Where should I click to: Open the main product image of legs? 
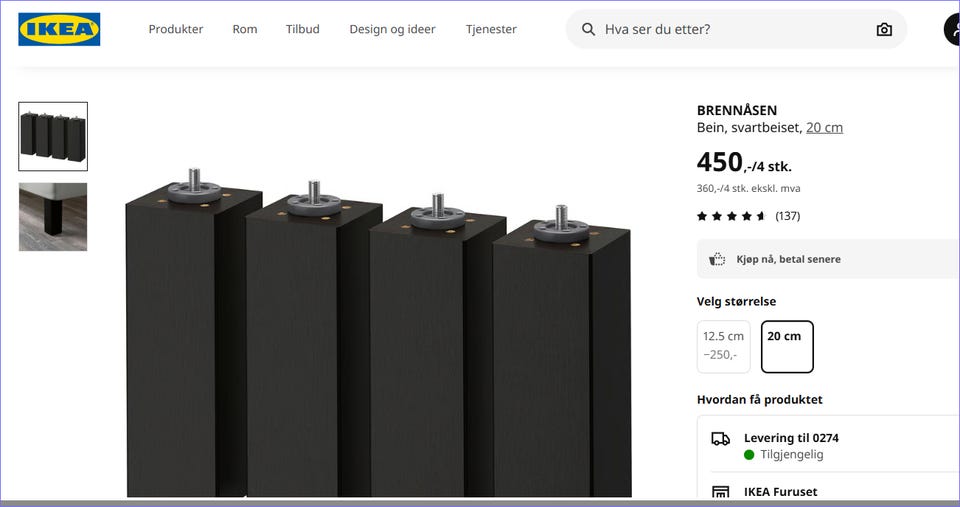(378, 332)
